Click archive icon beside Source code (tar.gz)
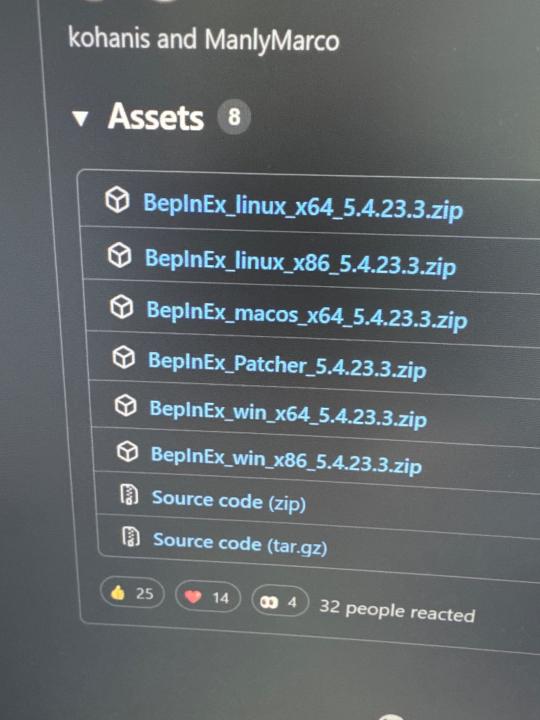The height and width of the screenshot is (720, 540). click(131, 536)
